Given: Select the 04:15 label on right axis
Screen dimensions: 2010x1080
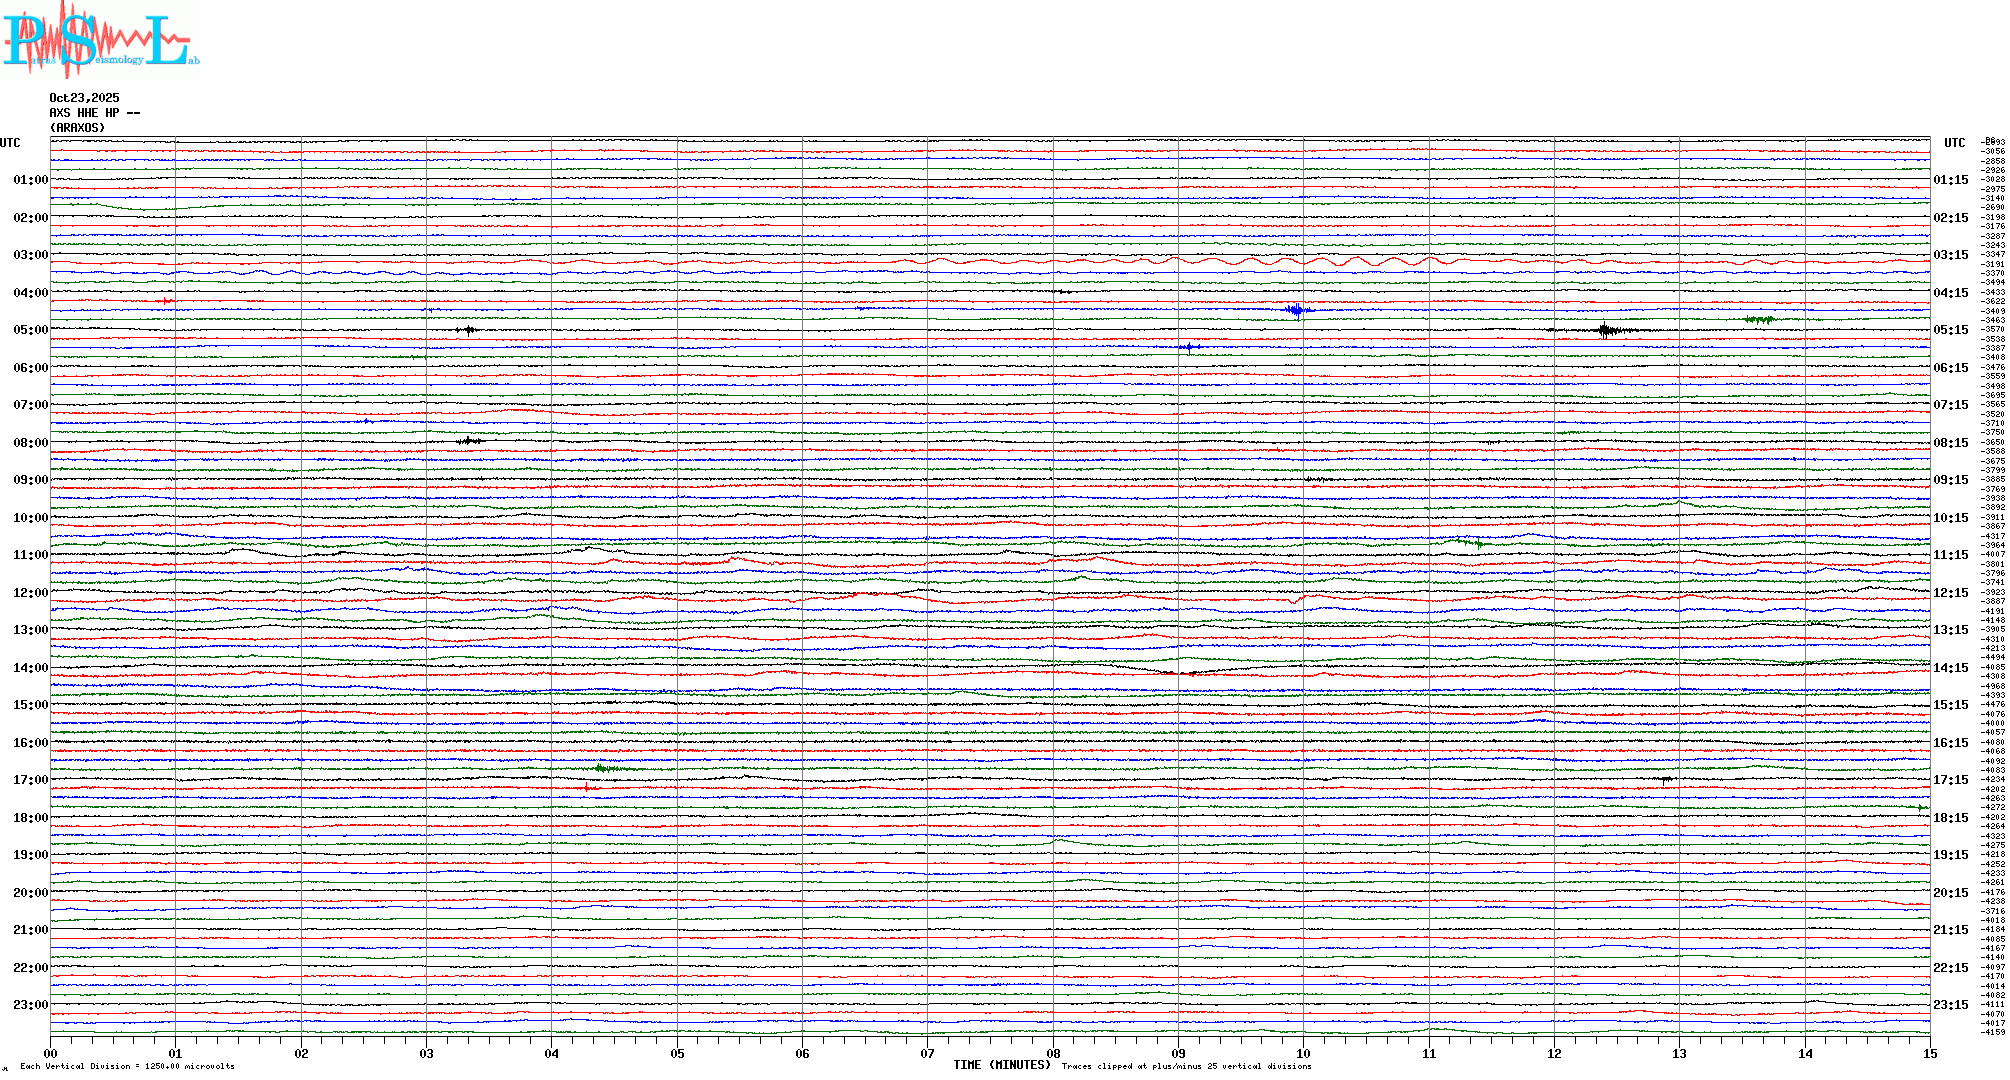Looking at the screenshot, I should coord(1950,293).
